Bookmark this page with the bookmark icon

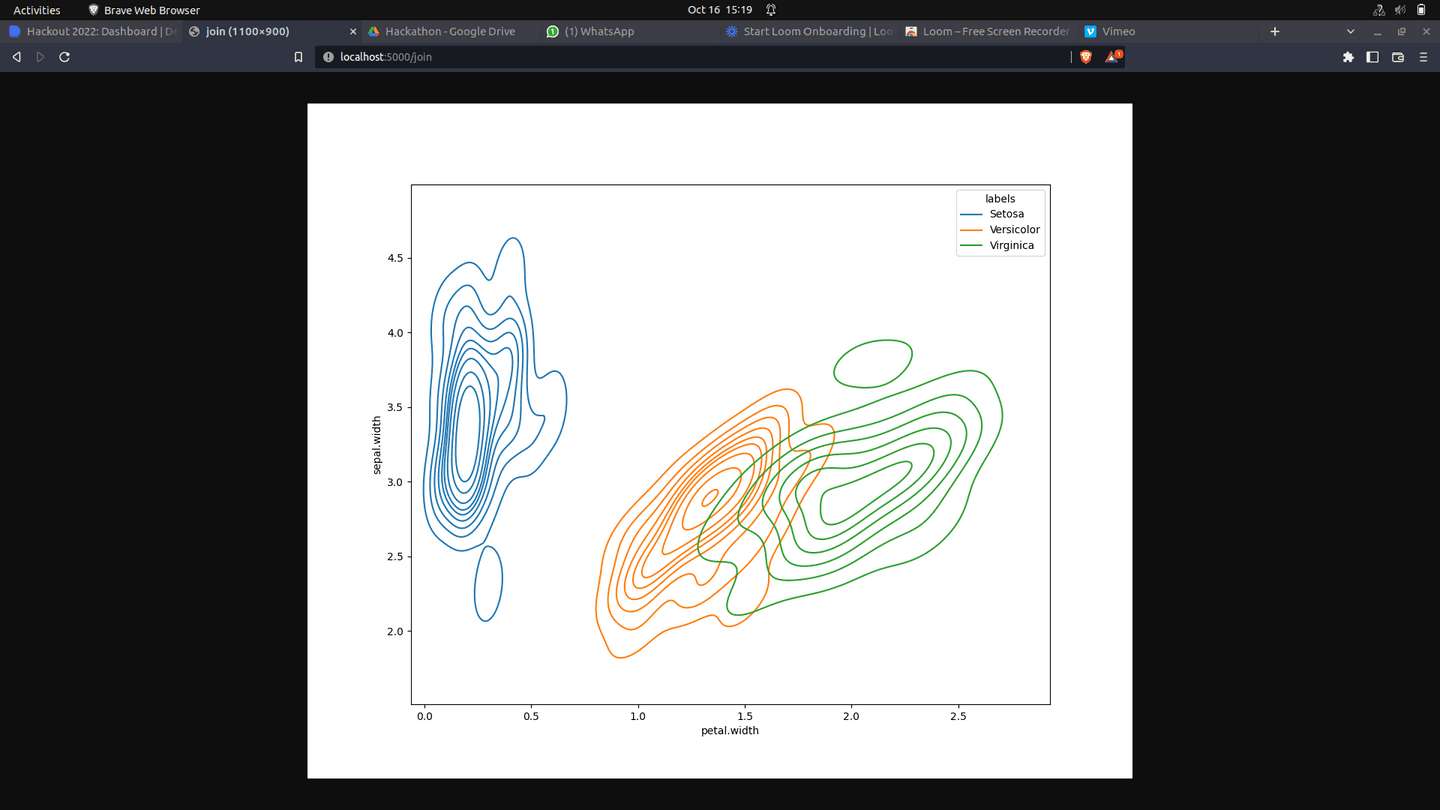click(x=298, y=57)
